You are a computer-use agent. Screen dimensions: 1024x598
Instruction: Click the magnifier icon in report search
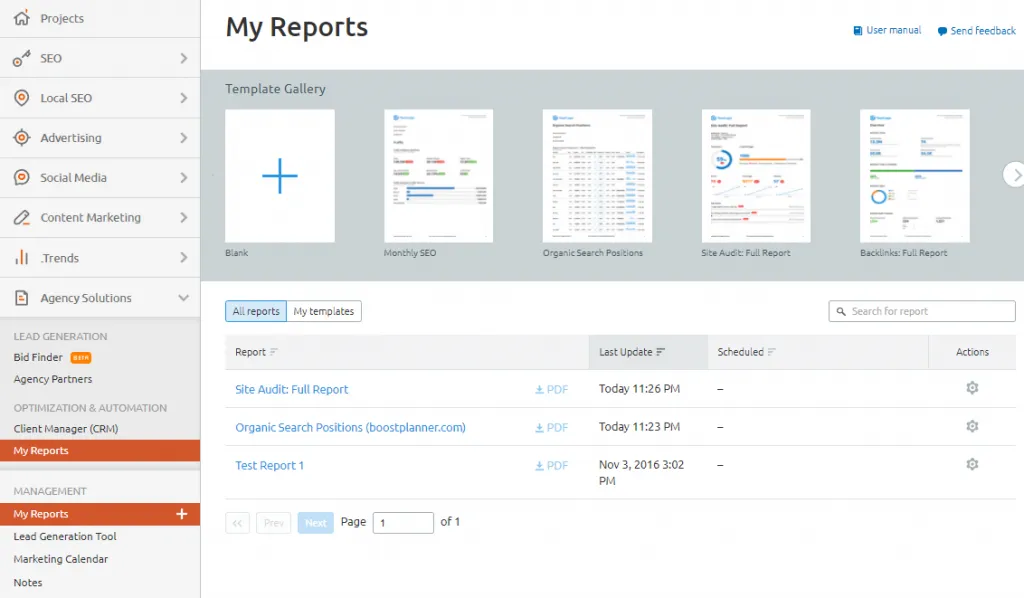pos(841,311)
